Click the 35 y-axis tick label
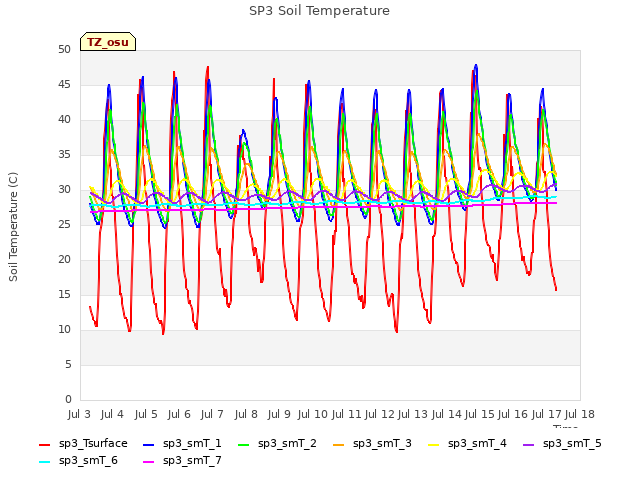Viewport: 640px width, 480px height. click(64, 154)
